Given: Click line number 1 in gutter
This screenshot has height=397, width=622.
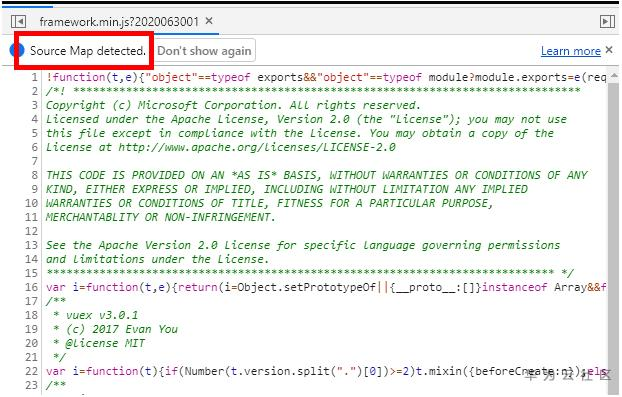Looking at the screenshot, I should [x=35, y=77].
